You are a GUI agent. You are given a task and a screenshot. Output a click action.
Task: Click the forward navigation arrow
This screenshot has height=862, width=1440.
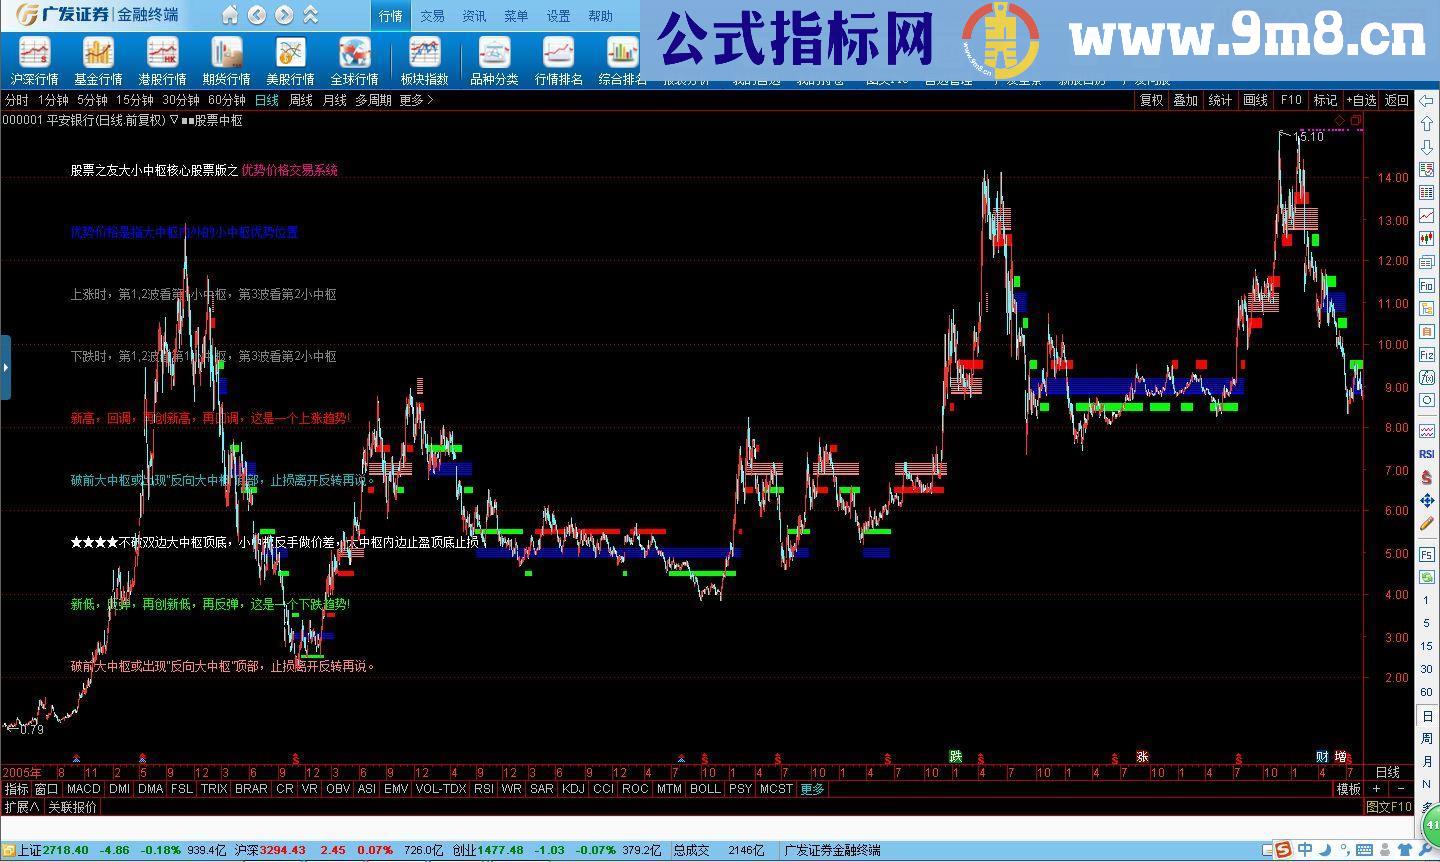click(x=284, y=15)
